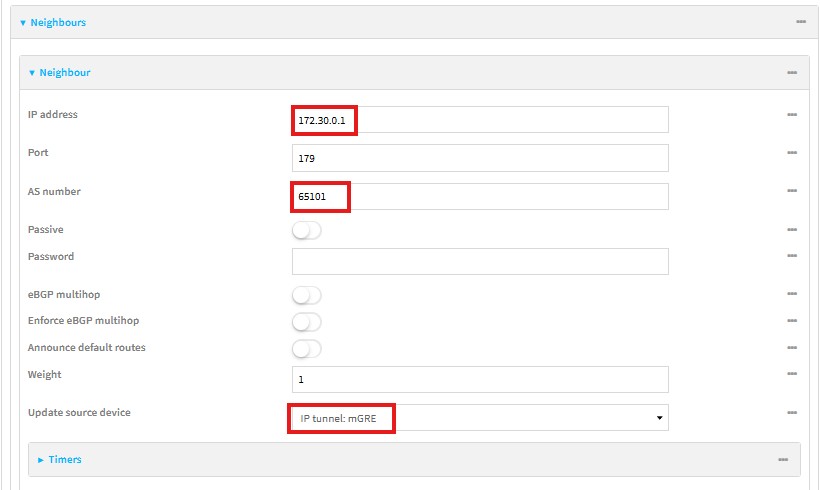
Task: Click the dash icon beside AS number row
Action: (x=791, y=191)
